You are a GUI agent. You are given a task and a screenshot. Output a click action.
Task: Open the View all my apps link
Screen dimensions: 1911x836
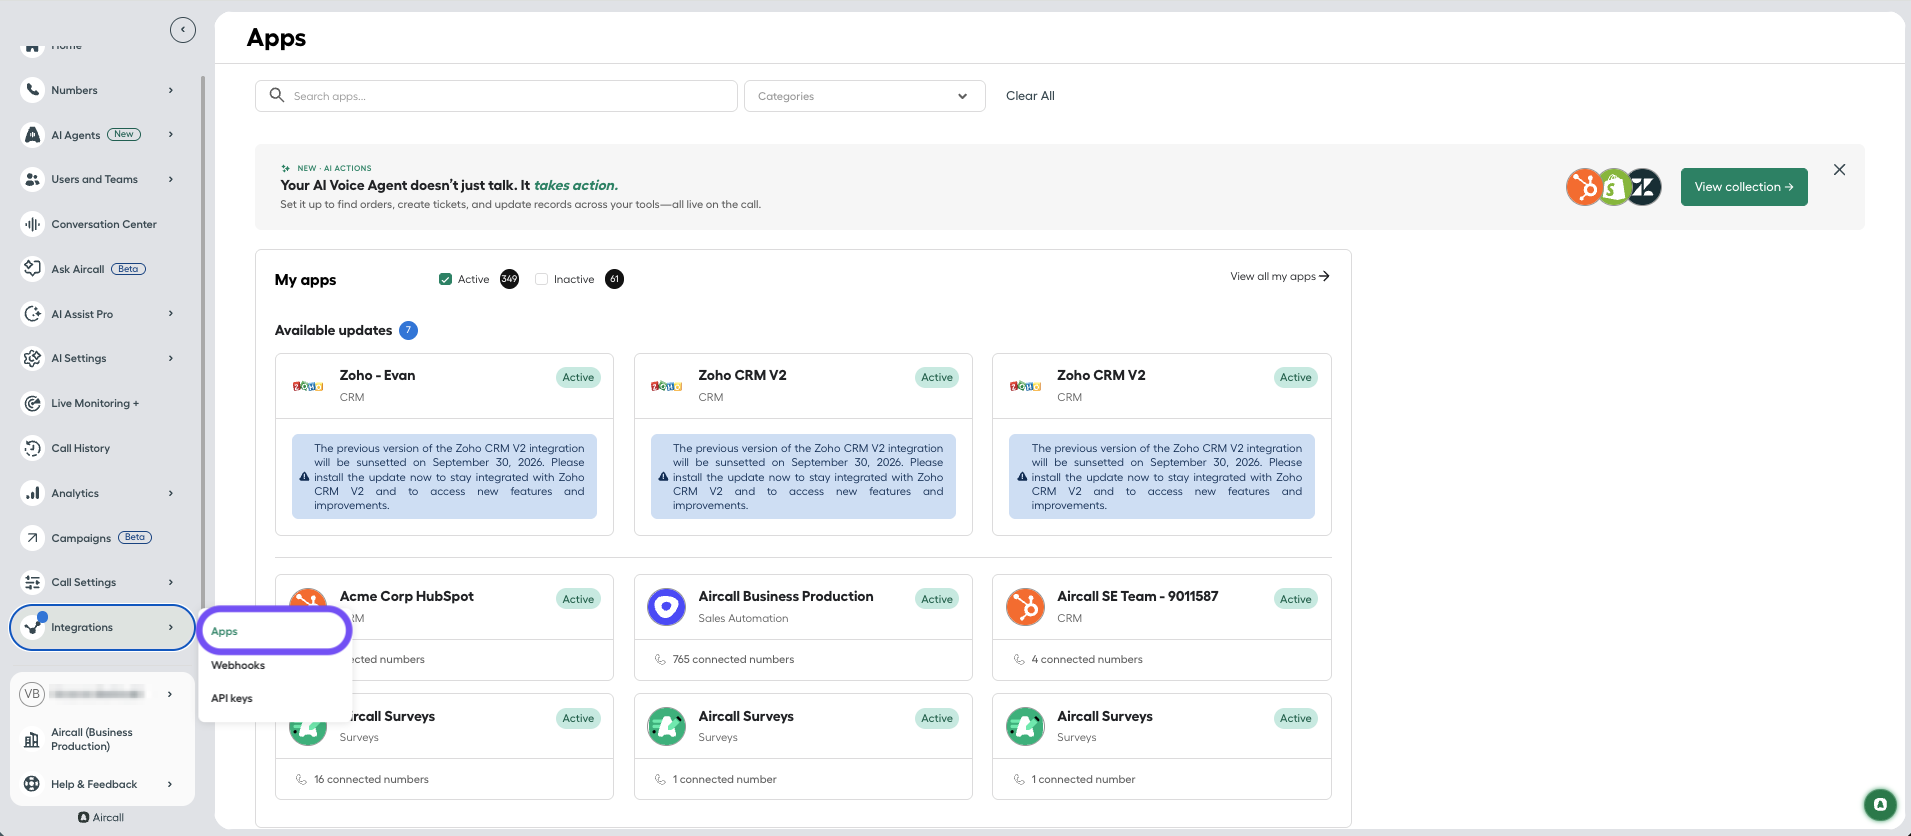[x=1280, y=276]
